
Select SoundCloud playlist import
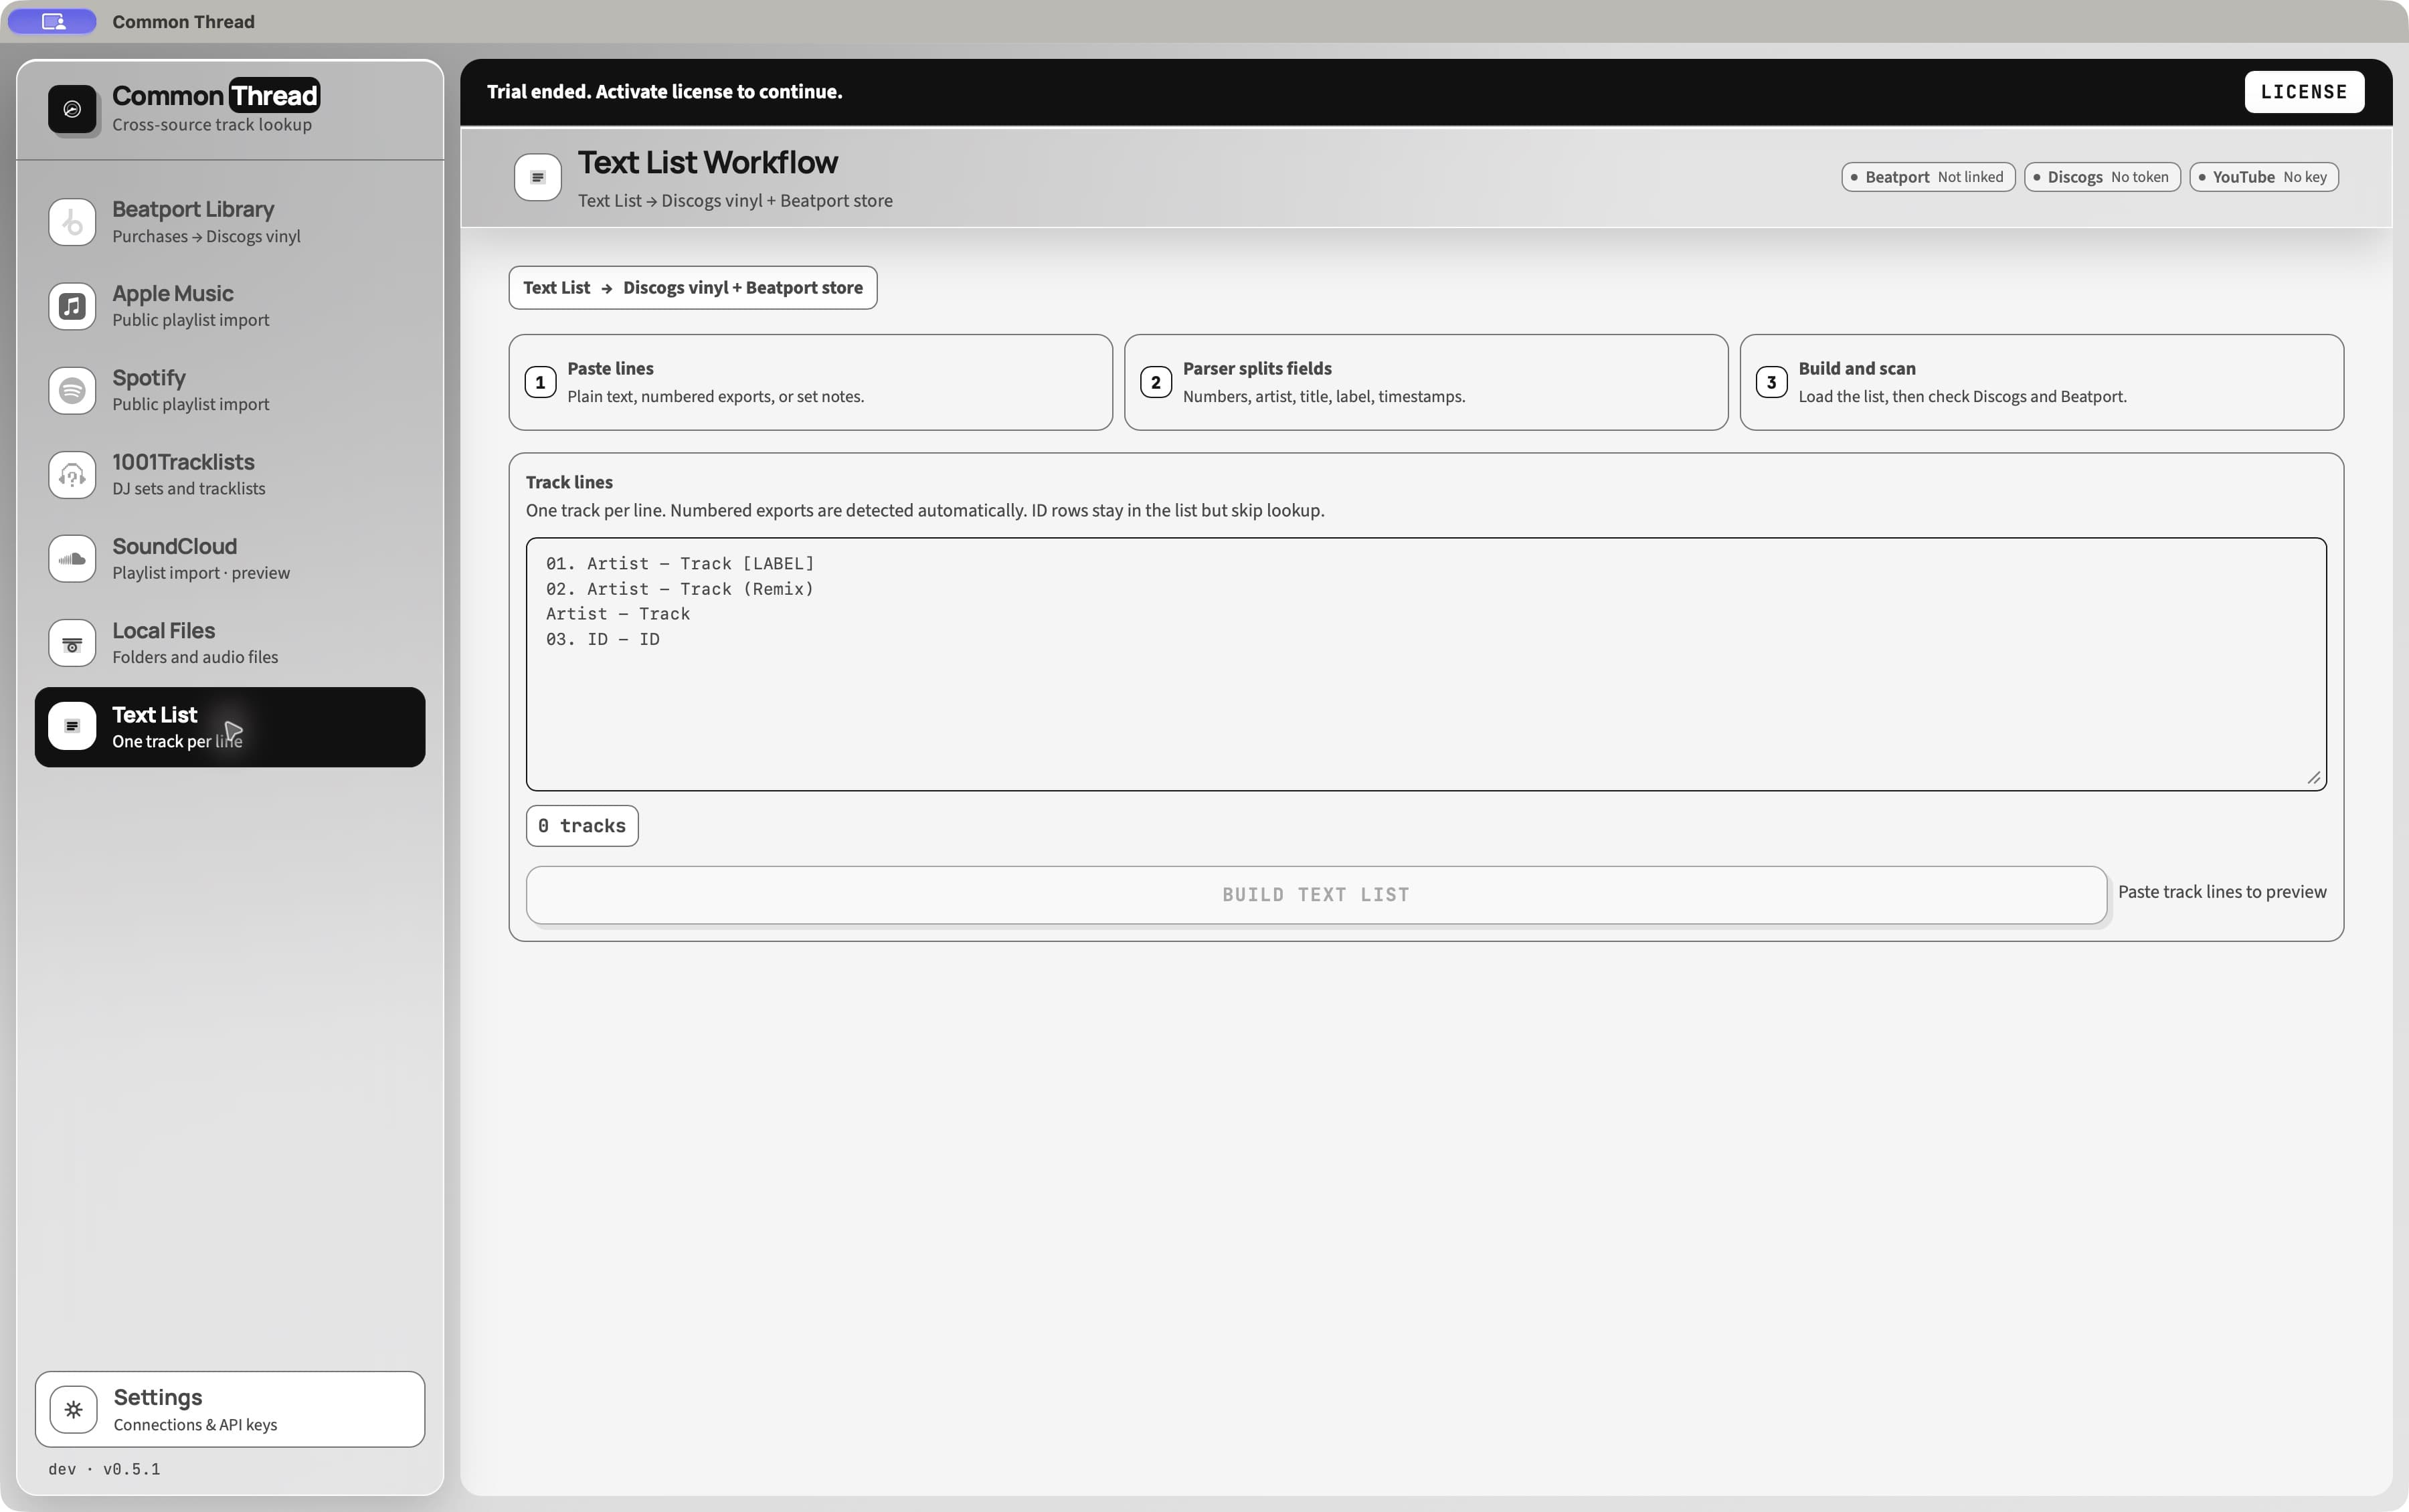pos(230,559)
